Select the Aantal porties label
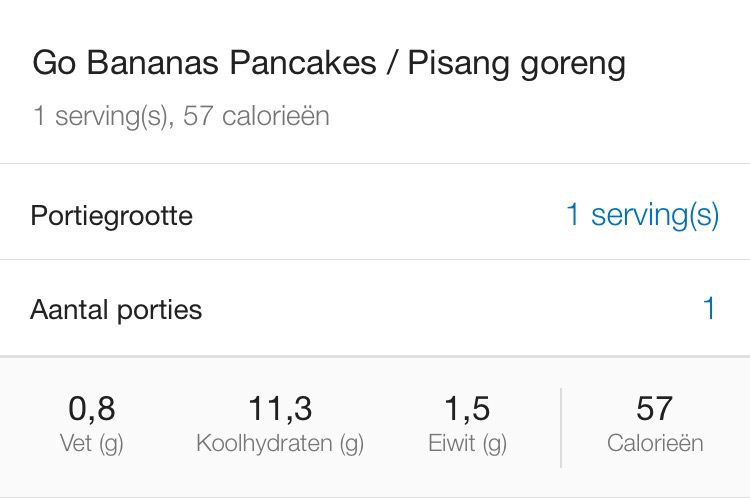Viewport: 750px width, 498px height. pyautogui.click(x=116, y=310)
